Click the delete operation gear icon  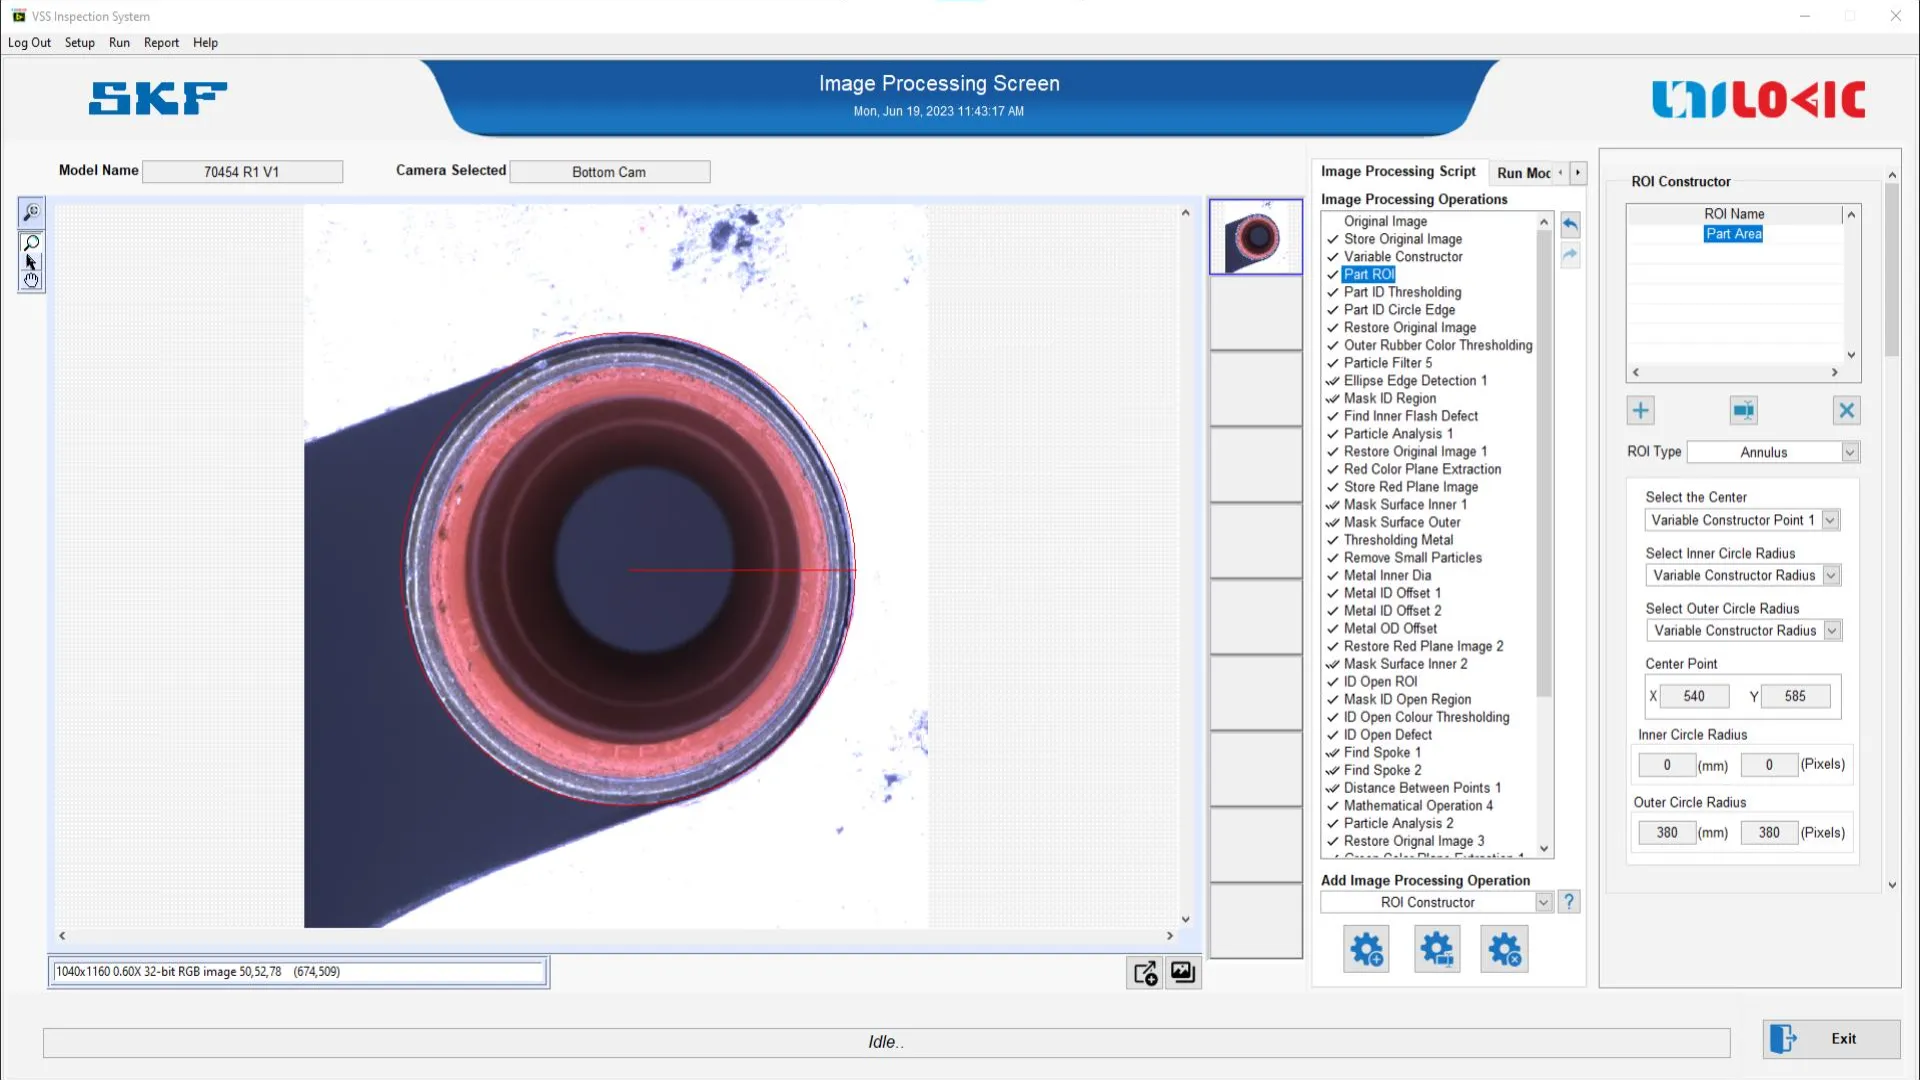pyautogui.click(x=1504, y=949)
